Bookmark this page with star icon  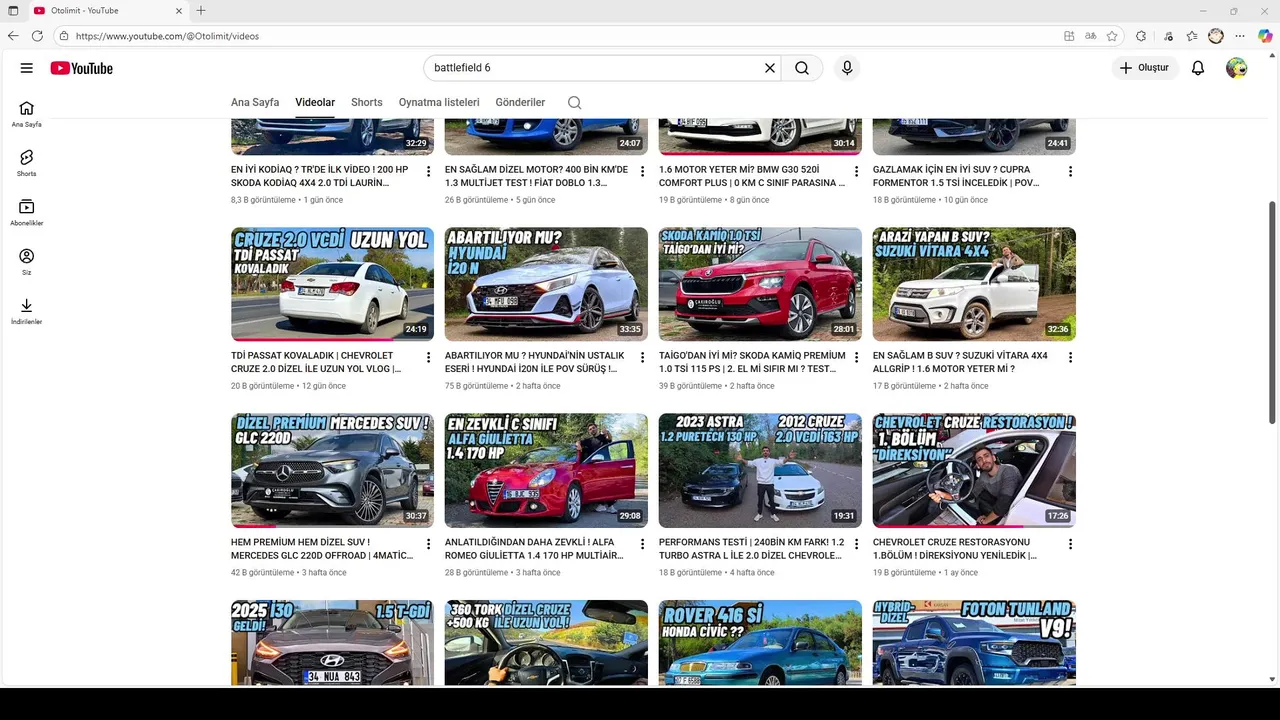pos(1112,36)
